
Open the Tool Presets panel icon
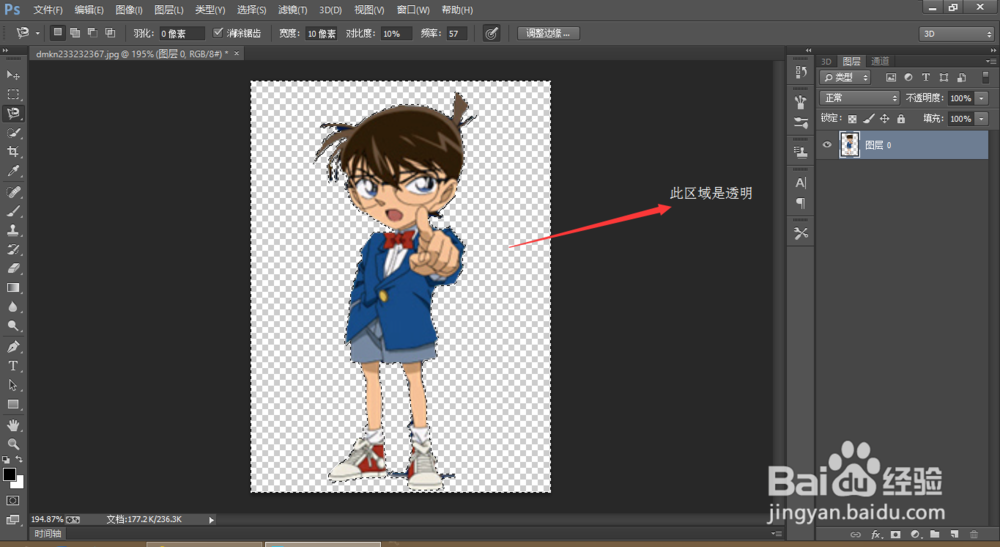tap(801, 233)
